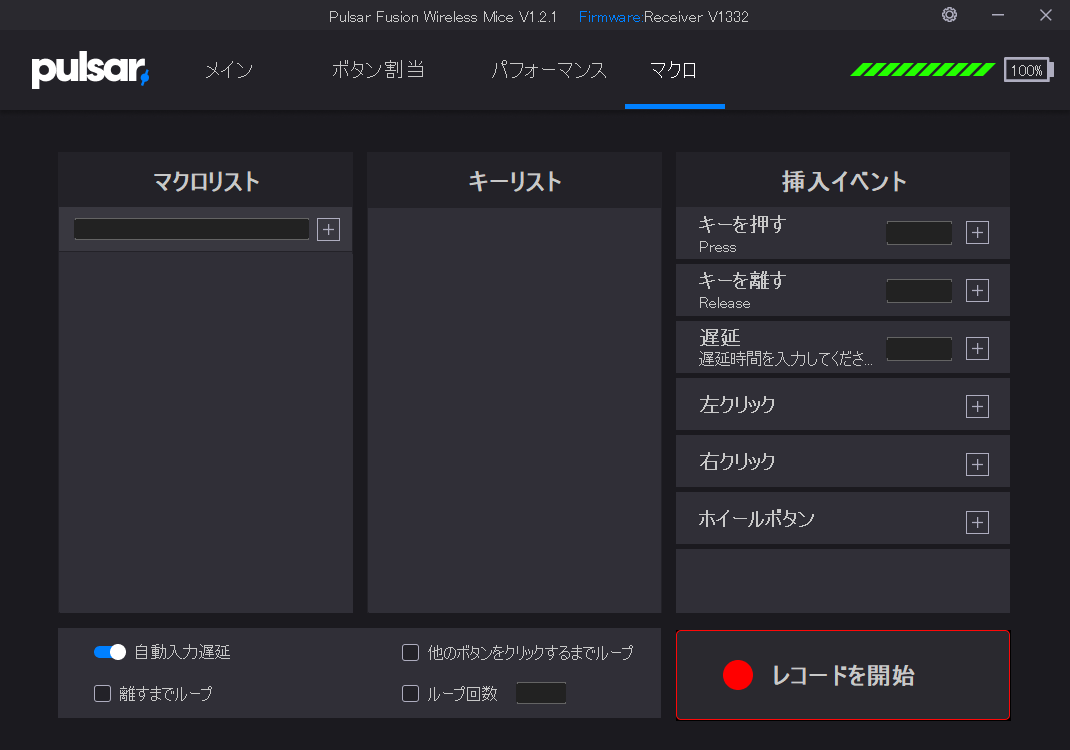Click the macro name input field
This screenshot has width=1070, height=750.
[x=191, y=229]
